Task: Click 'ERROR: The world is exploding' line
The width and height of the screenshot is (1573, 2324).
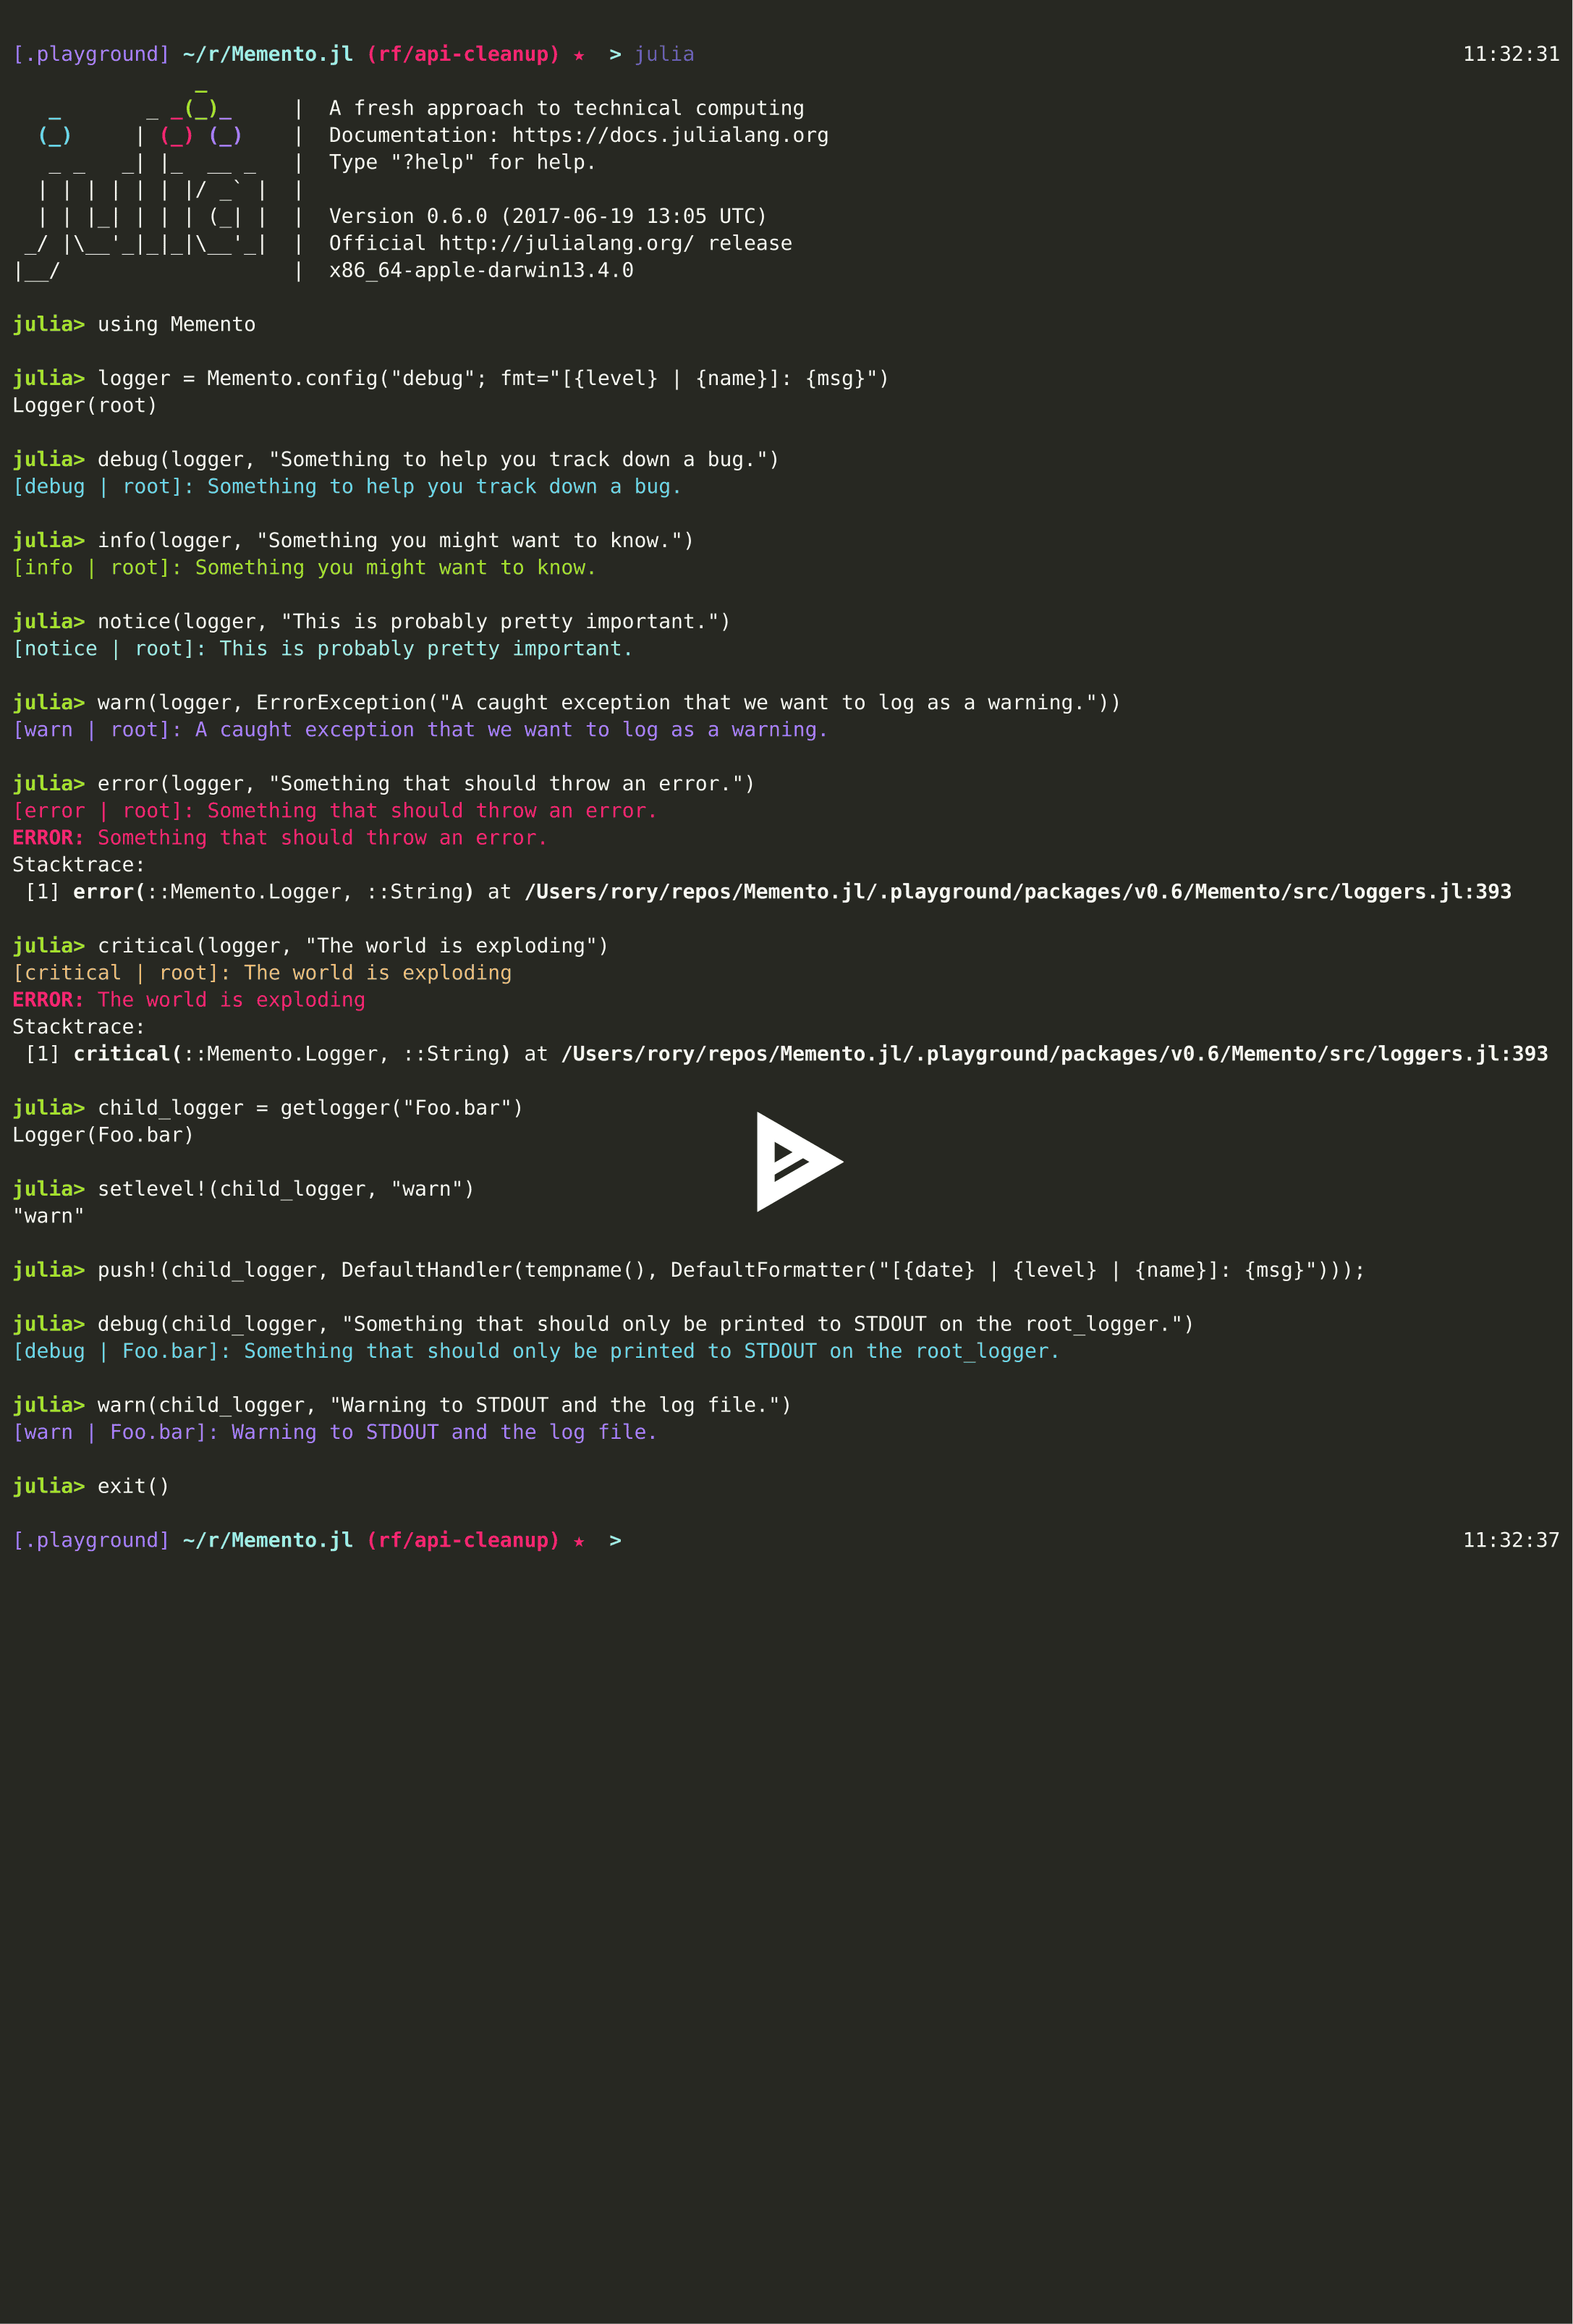Action: 189,999
